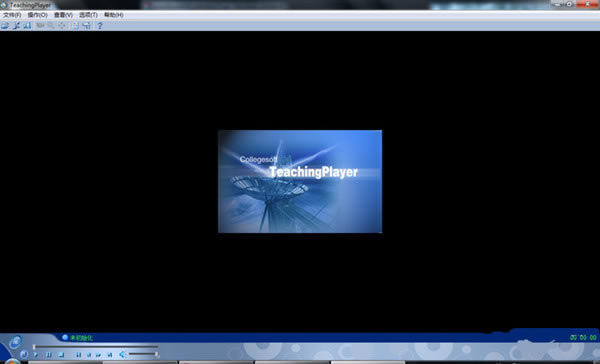Click the fast forward button

(98, 355)
